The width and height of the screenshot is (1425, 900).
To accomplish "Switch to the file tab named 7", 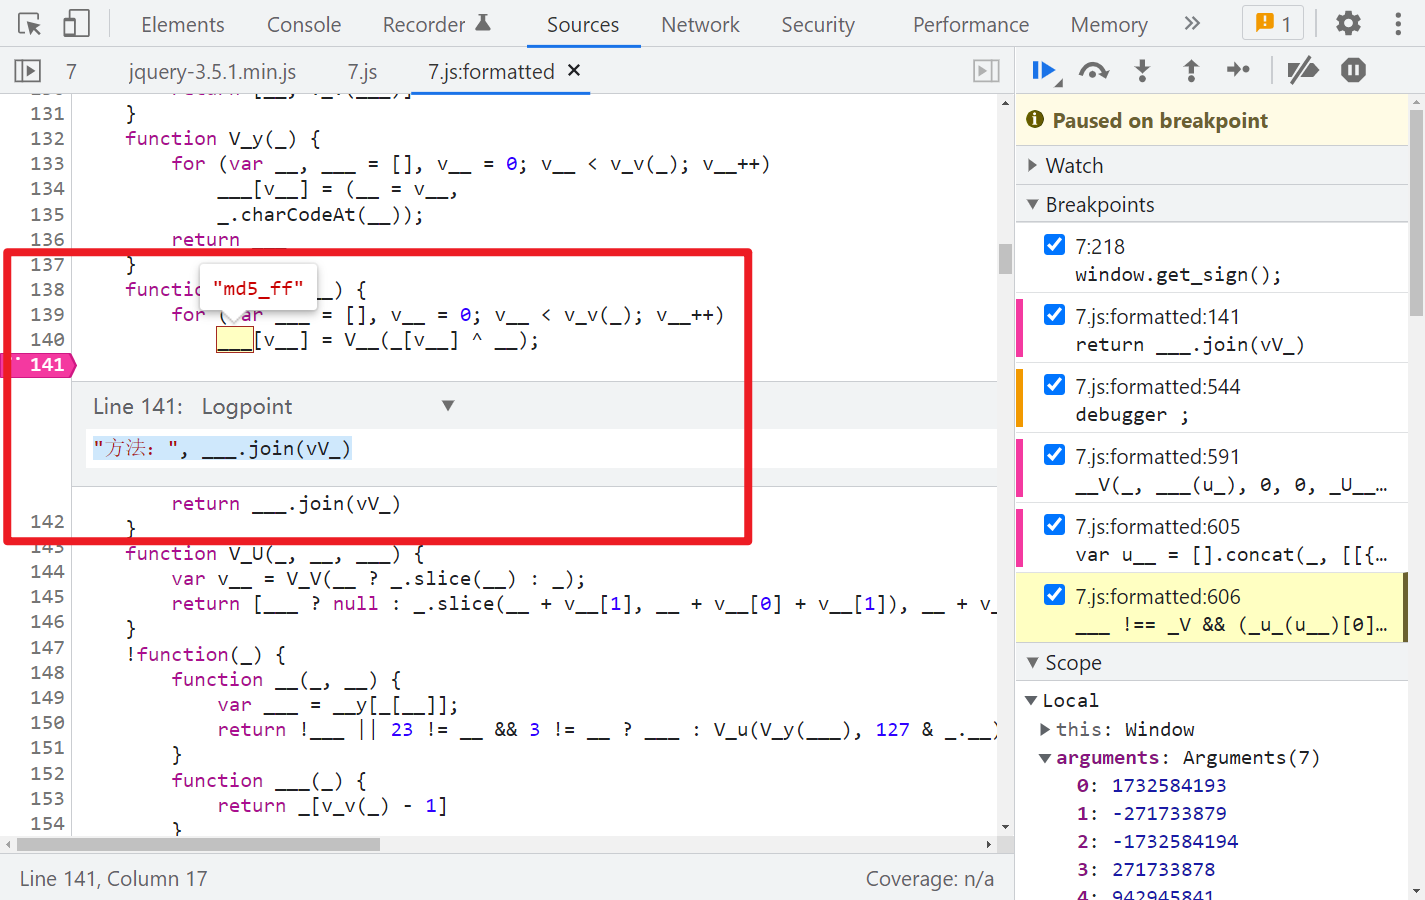I will [x=71, y=72].
